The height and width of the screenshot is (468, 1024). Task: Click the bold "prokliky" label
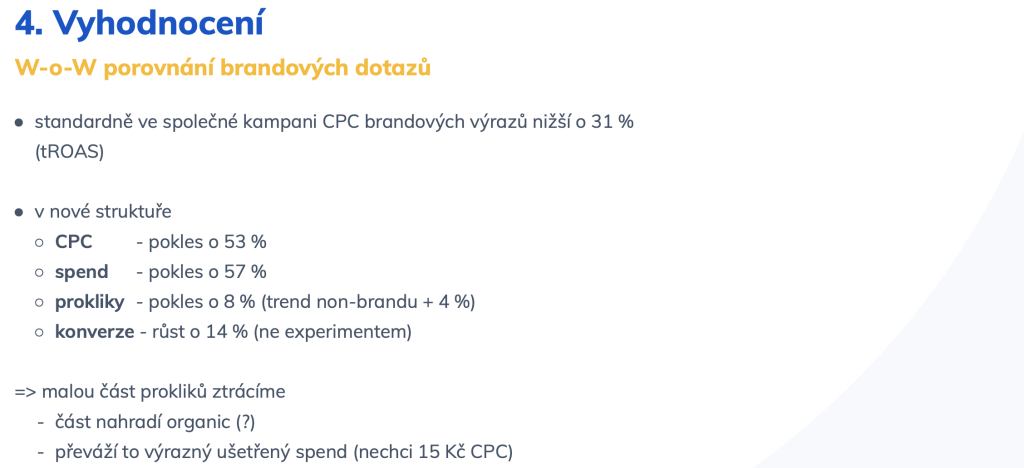[89, 303]
